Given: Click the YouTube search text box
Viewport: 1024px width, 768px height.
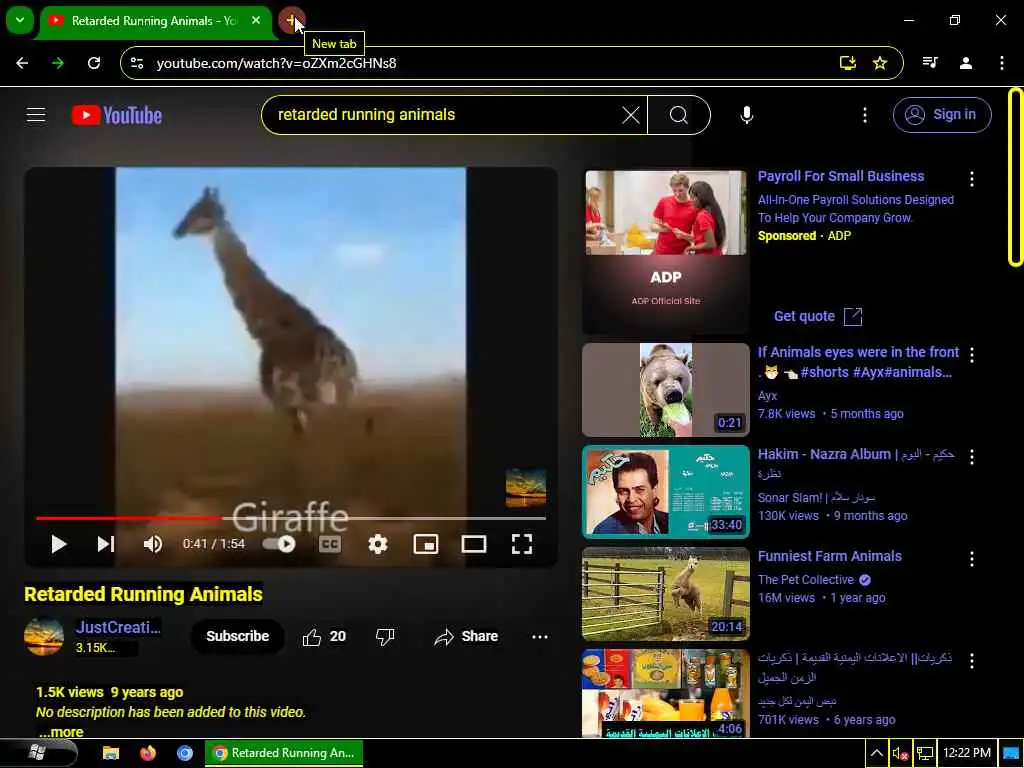Looking at the screenshot, I should pos(444,115).
